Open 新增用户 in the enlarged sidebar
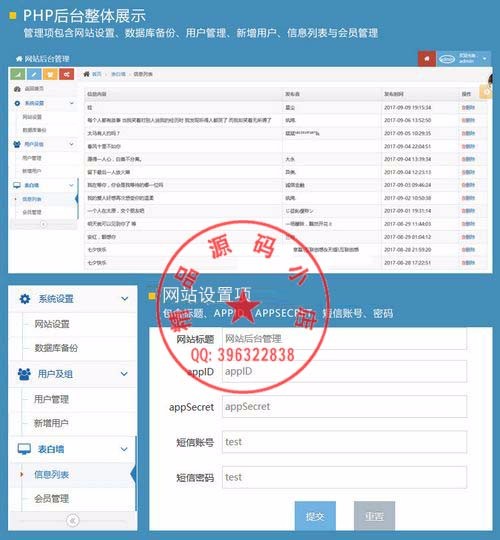Screen dimensions: 500x540 [51, 423]
